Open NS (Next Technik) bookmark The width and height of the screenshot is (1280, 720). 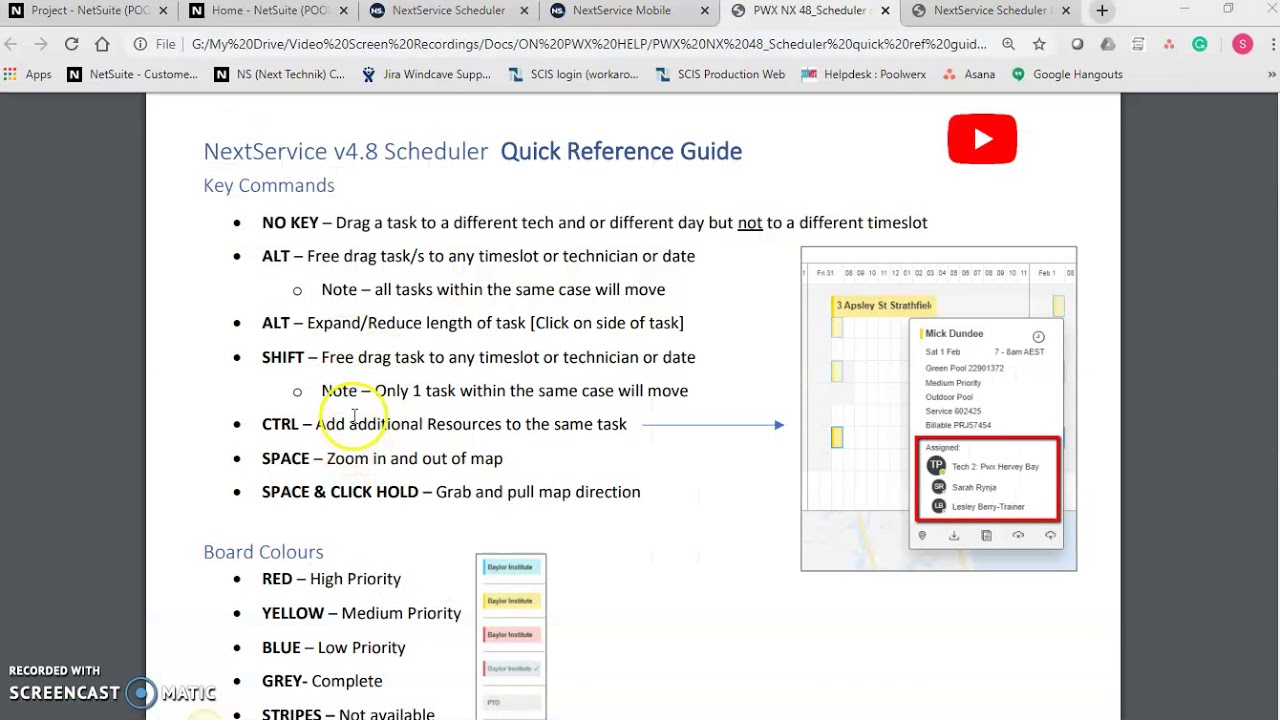[279, 74]
